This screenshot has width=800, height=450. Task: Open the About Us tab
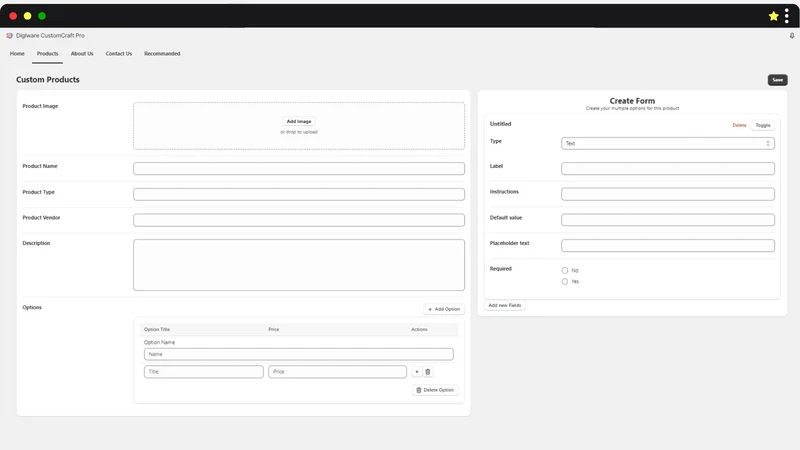click(x=82, y=54)
